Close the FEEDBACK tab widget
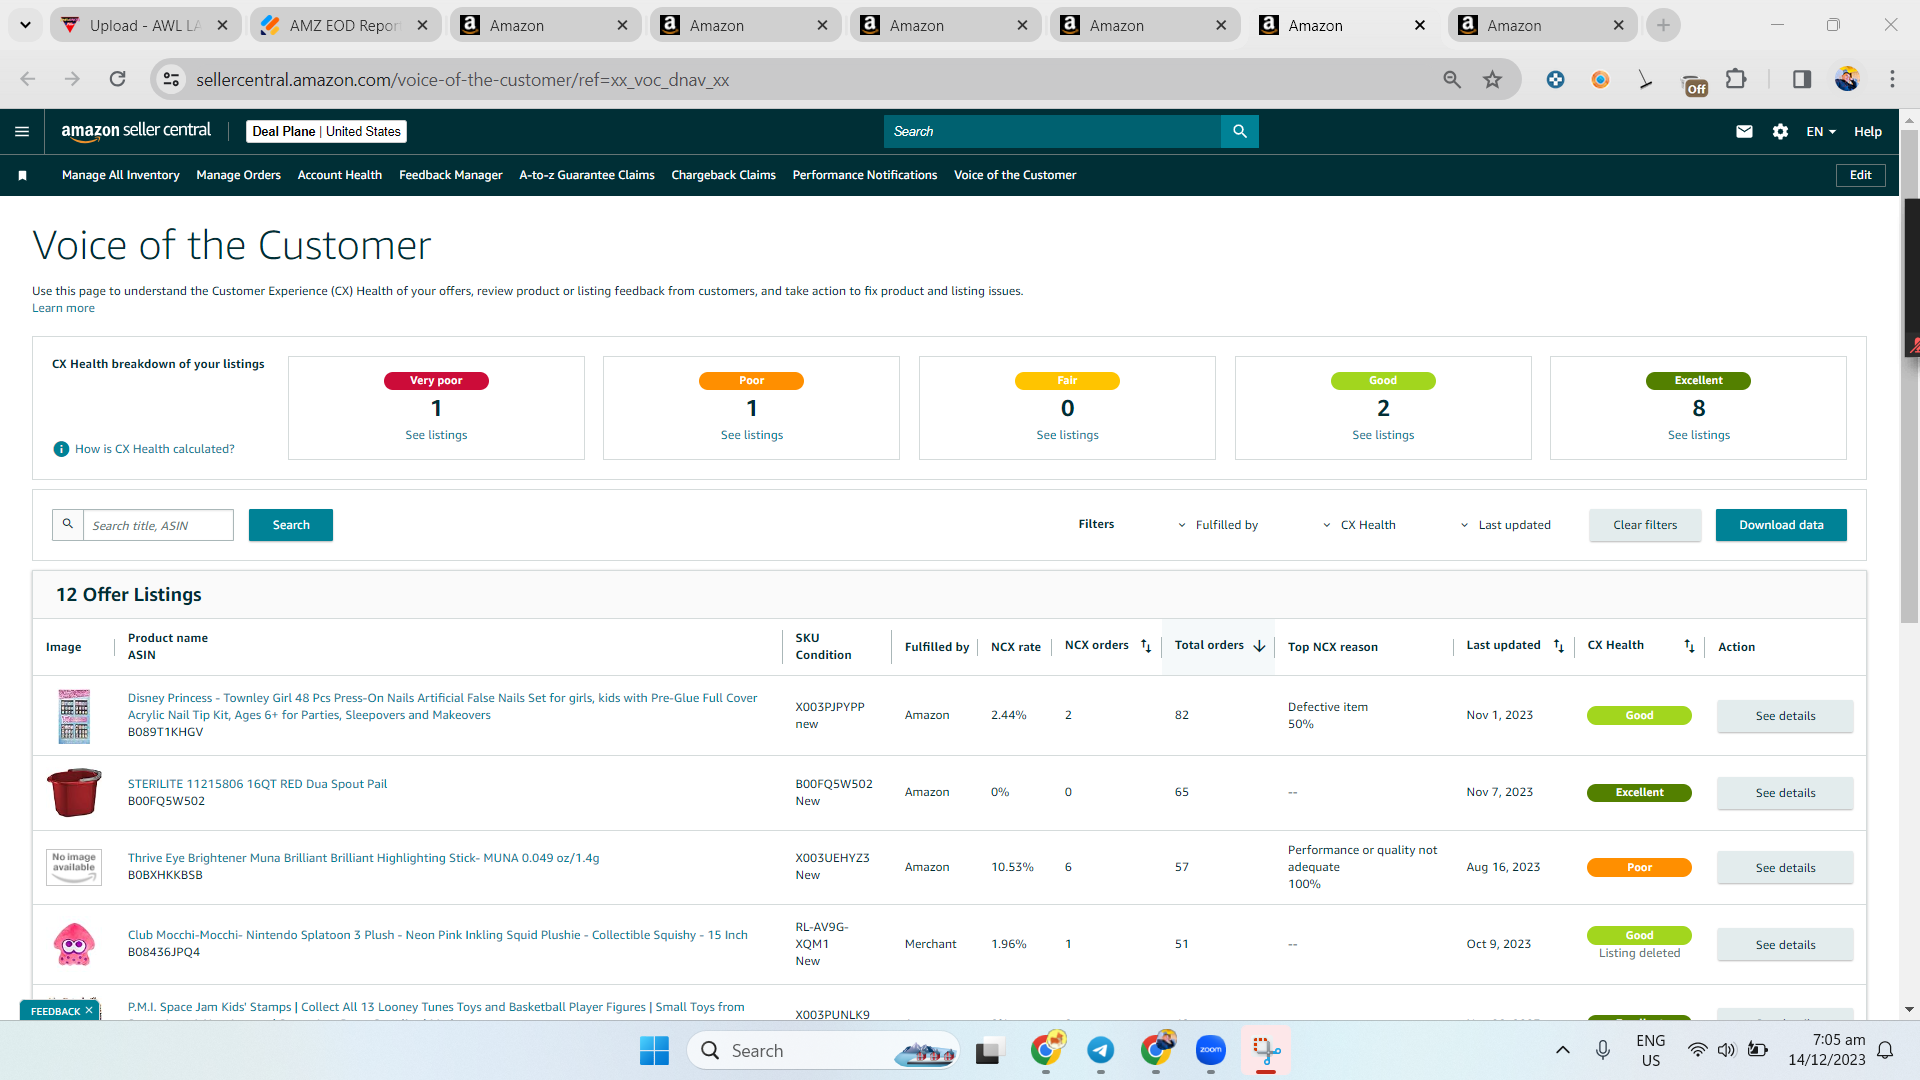Viewport: 1920px width, 1080px height. pos(89,1011)
